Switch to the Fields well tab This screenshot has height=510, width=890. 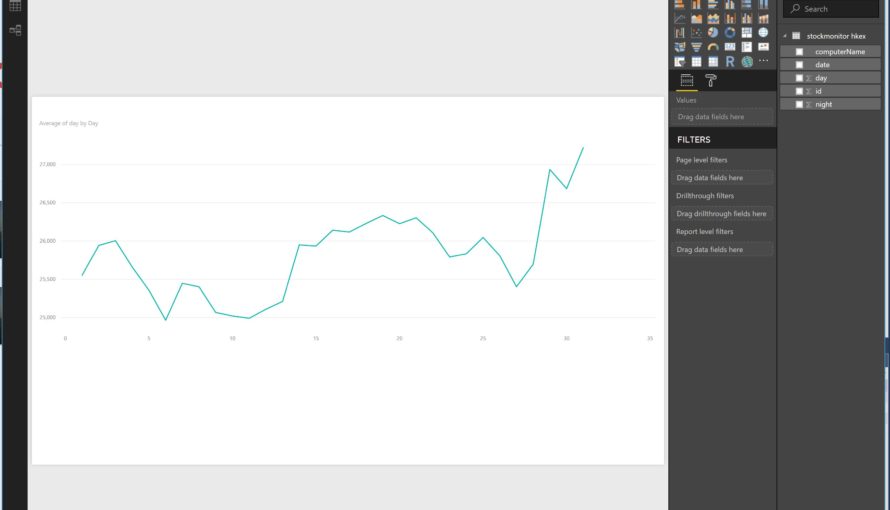point(687,81)
